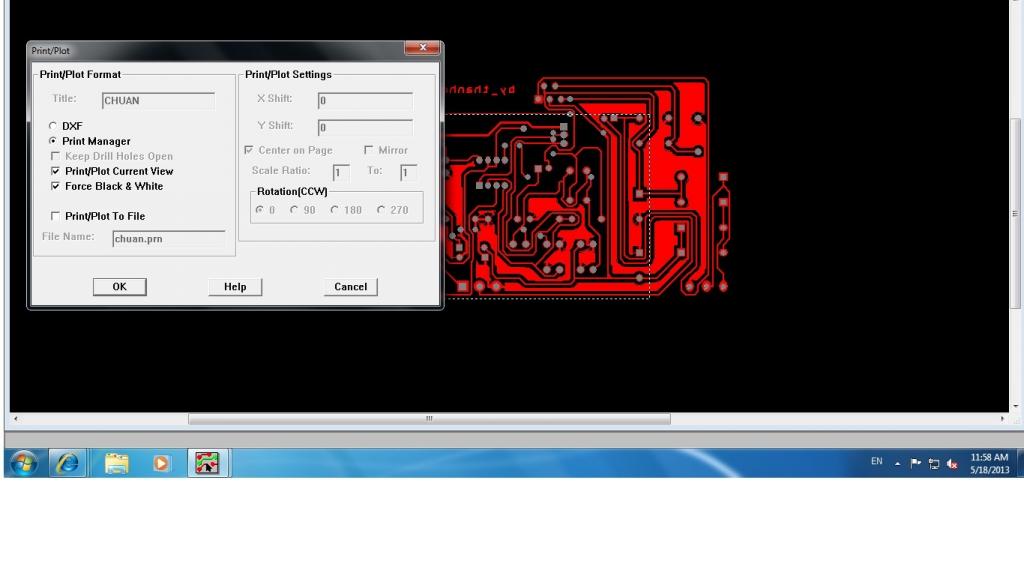The image size is (1024, 576).
Task: Select 0 degree rotation
Action: coord(260,210)
